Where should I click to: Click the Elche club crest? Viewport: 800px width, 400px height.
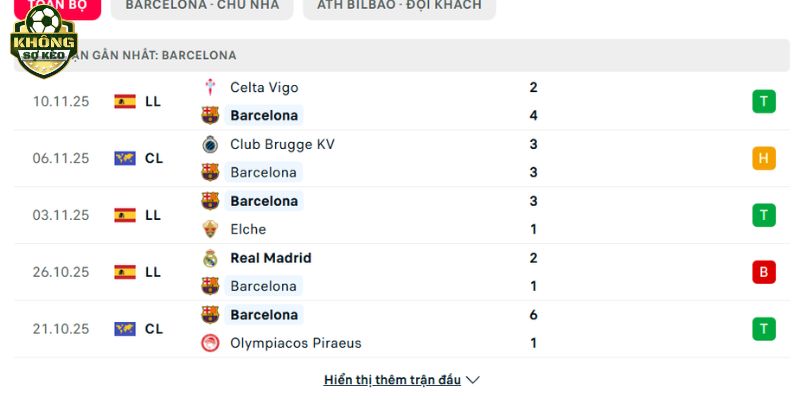tap(210, 229)
